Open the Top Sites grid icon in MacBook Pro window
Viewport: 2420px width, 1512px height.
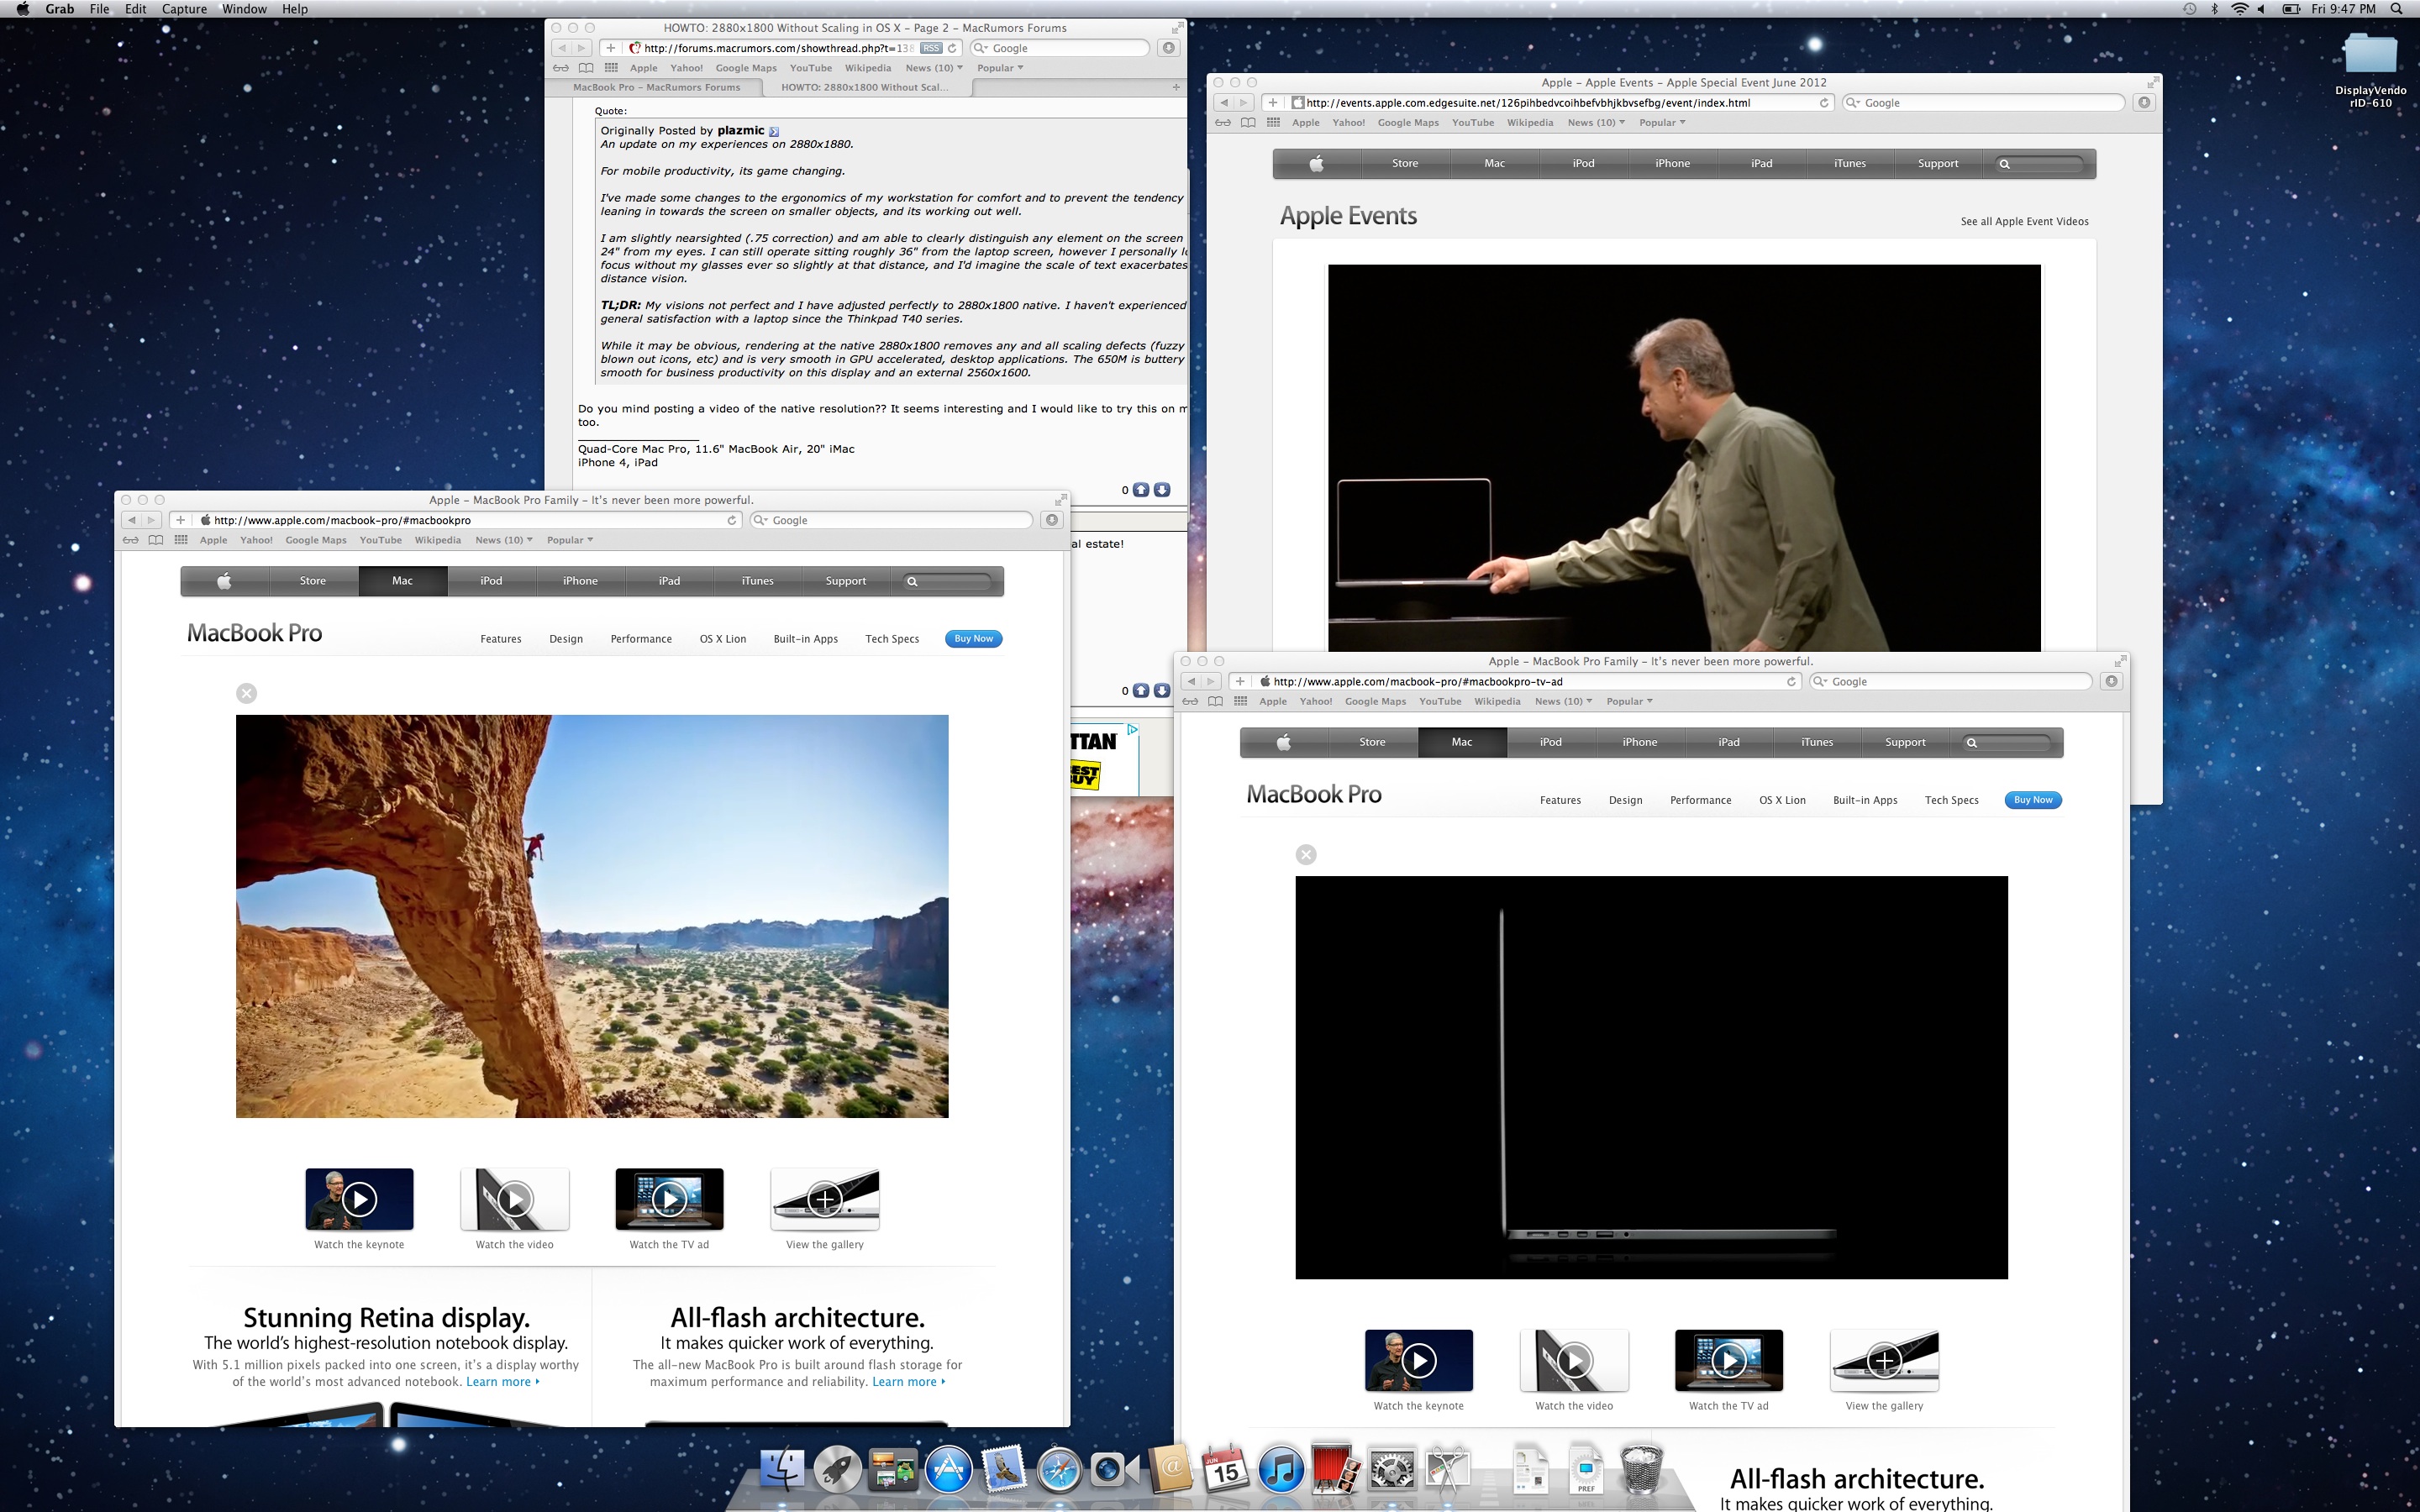click(181, 540)
